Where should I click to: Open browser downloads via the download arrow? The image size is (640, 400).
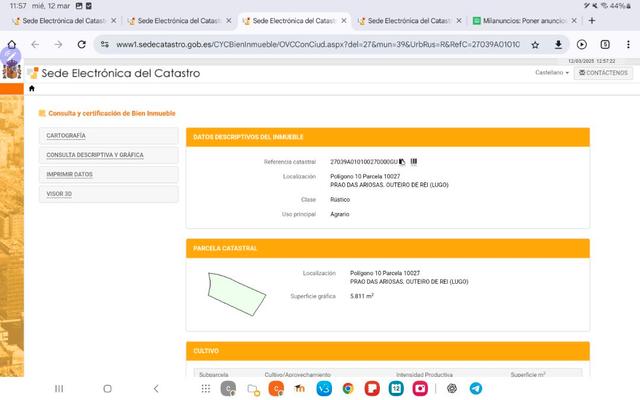tap(558, 44)
